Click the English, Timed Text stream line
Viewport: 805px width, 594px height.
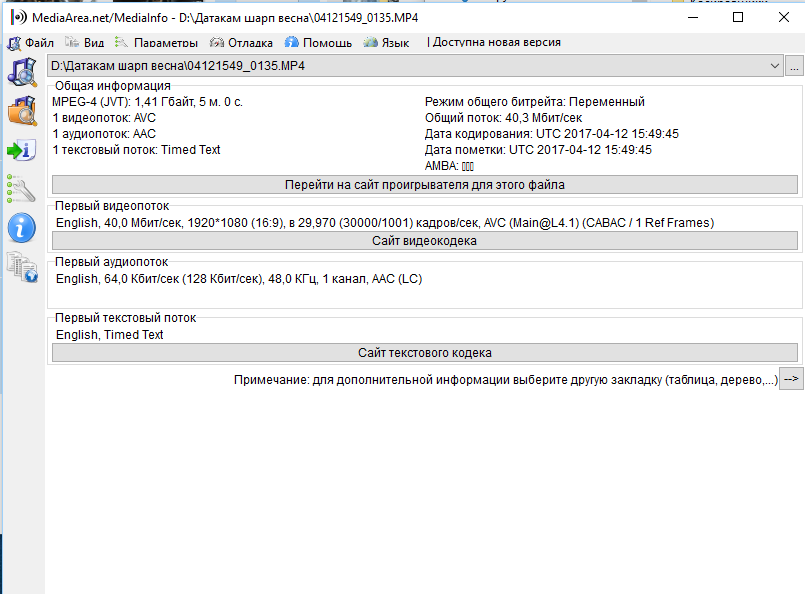click(x=109, y=335)
